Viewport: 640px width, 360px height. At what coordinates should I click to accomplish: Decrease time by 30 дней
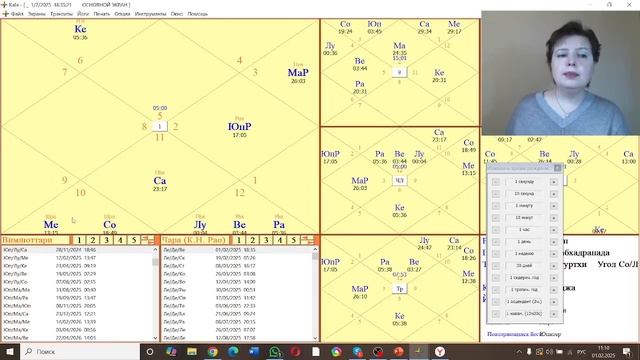point(496,266)
